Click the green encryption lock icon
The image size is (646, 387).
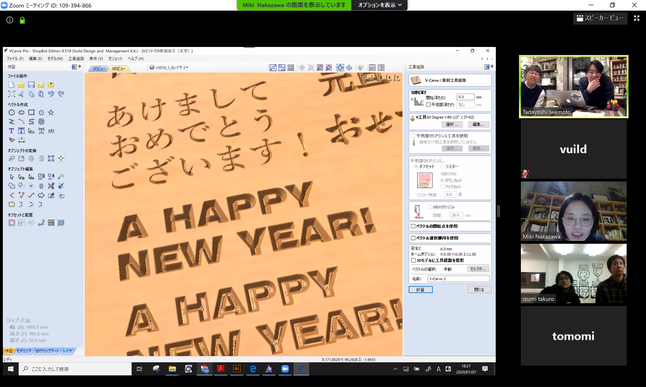point(22,20)
